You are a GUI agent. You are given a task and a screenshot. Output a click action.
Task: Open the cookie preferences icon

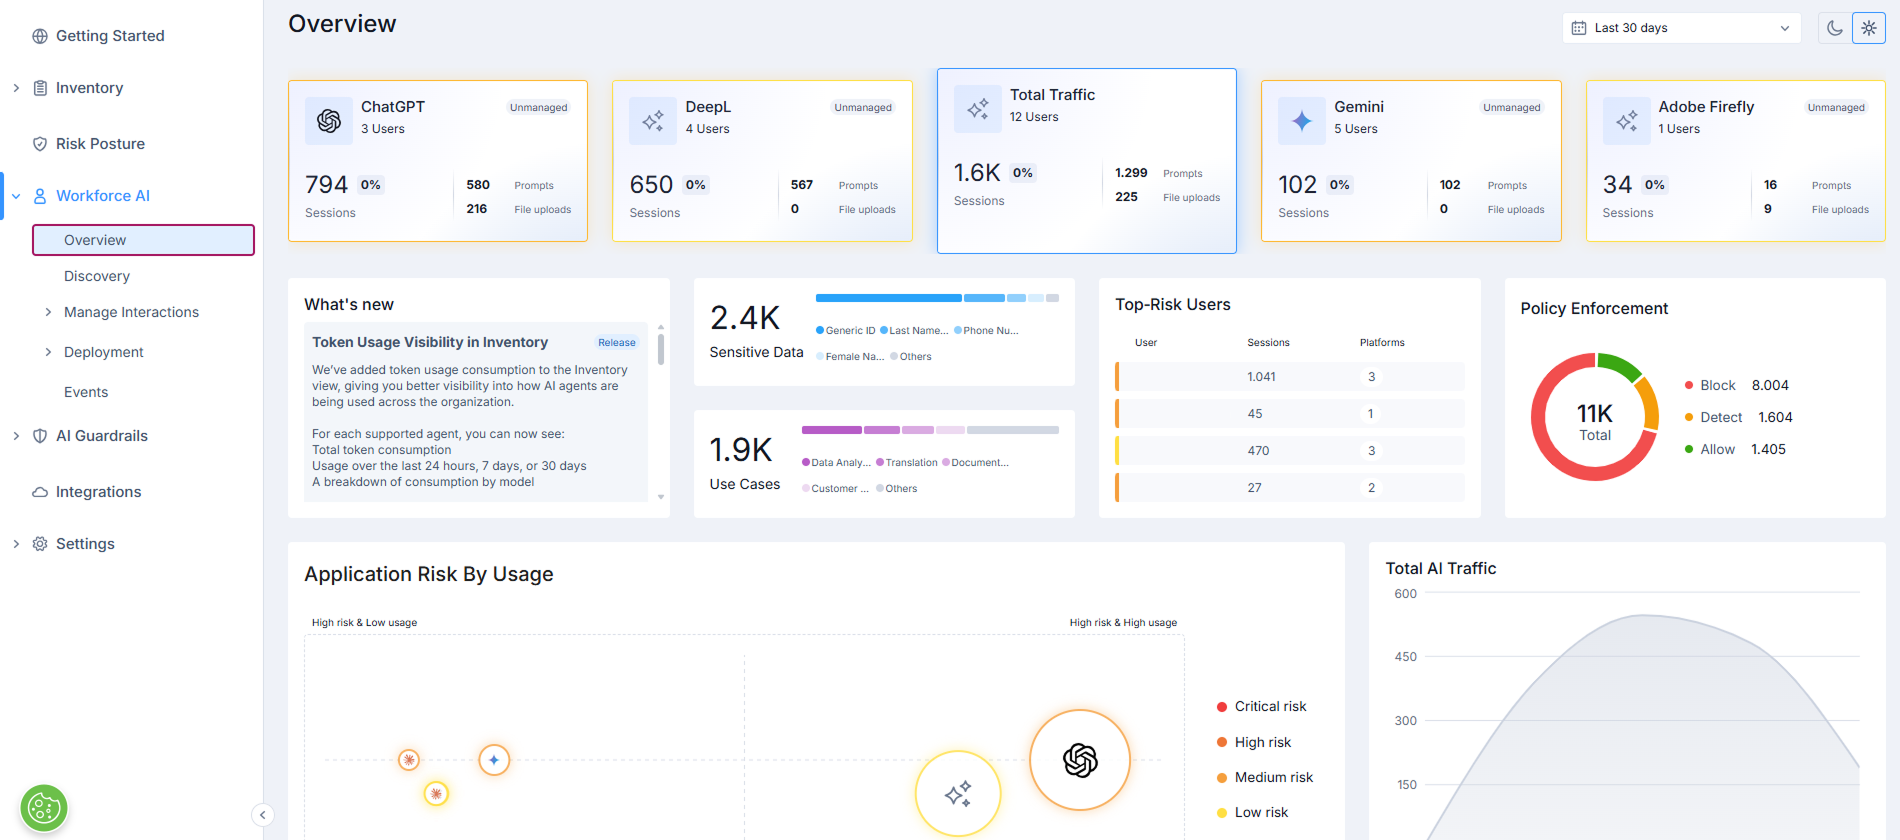coord(44,808)
